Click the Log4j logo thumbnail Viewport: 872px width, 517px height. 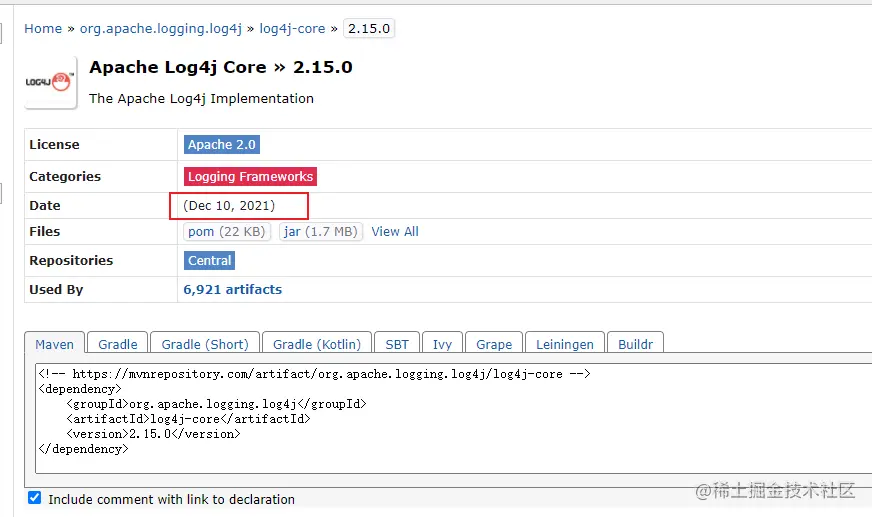pos(51,82)
